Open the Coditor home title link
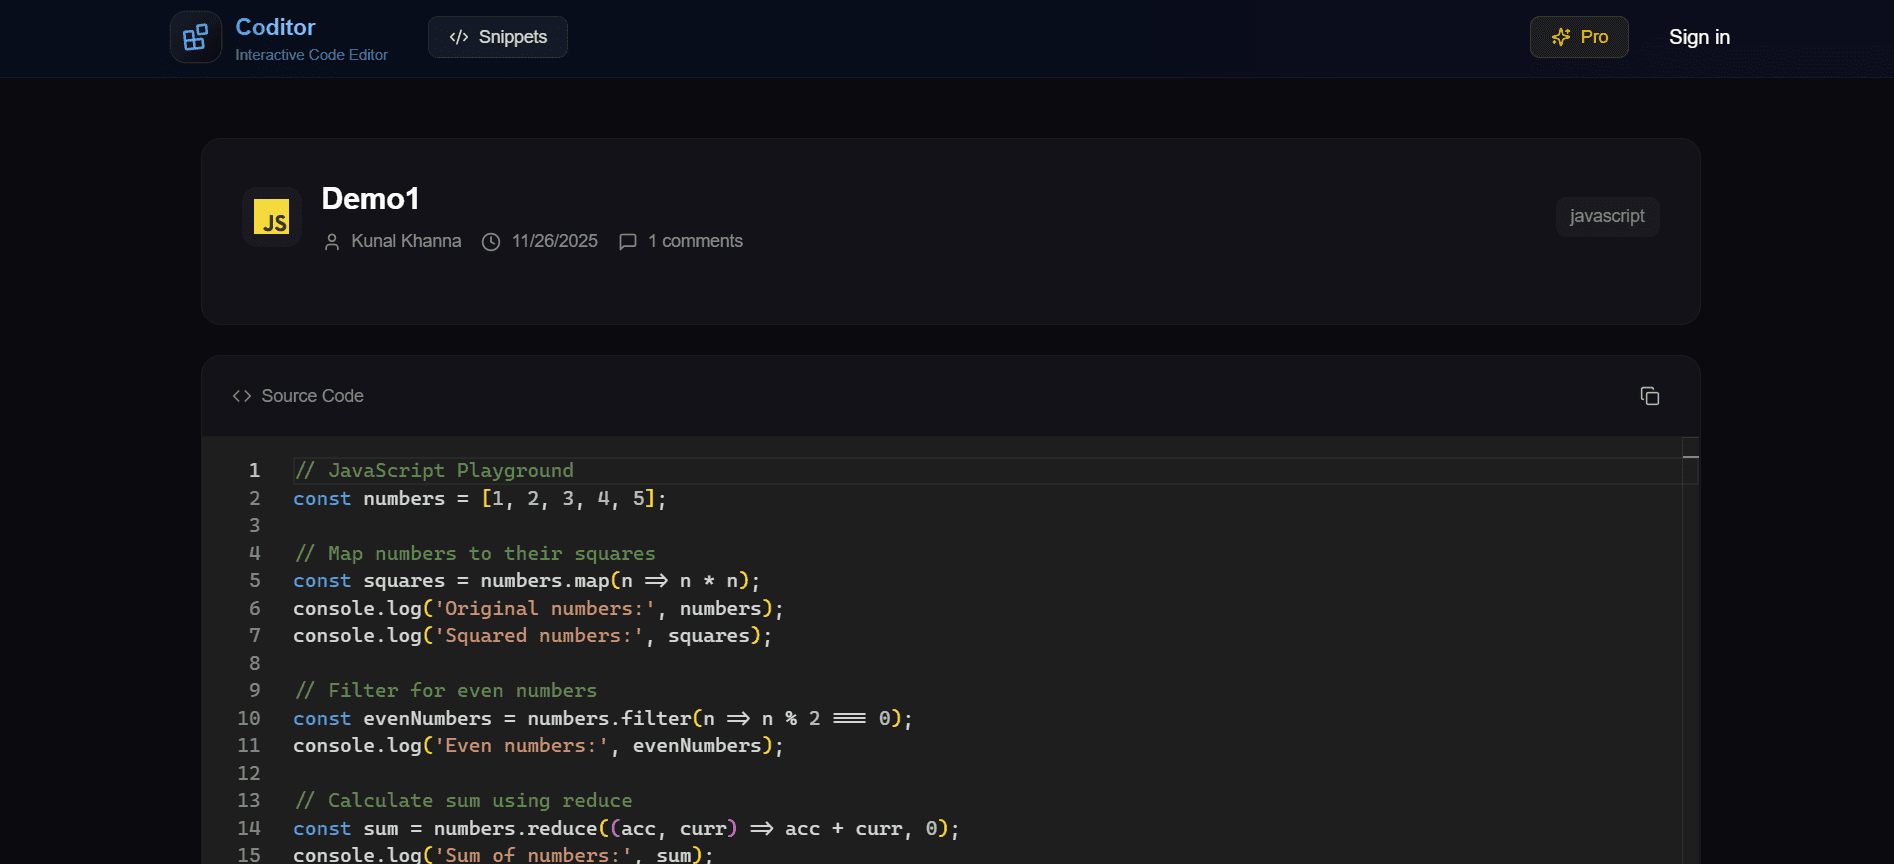 275,27
